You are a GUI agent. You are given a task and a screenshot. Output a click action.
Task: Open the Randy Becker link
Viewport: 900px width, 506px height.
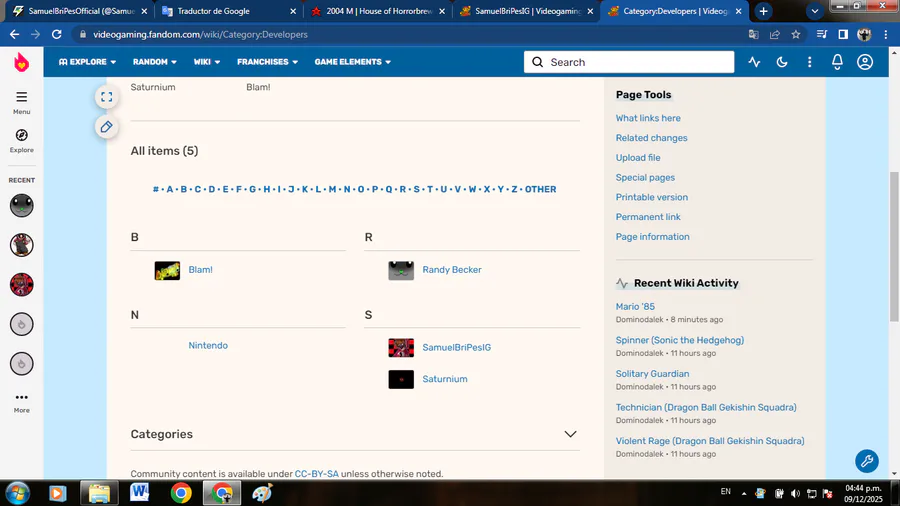[x=452, y=270]
